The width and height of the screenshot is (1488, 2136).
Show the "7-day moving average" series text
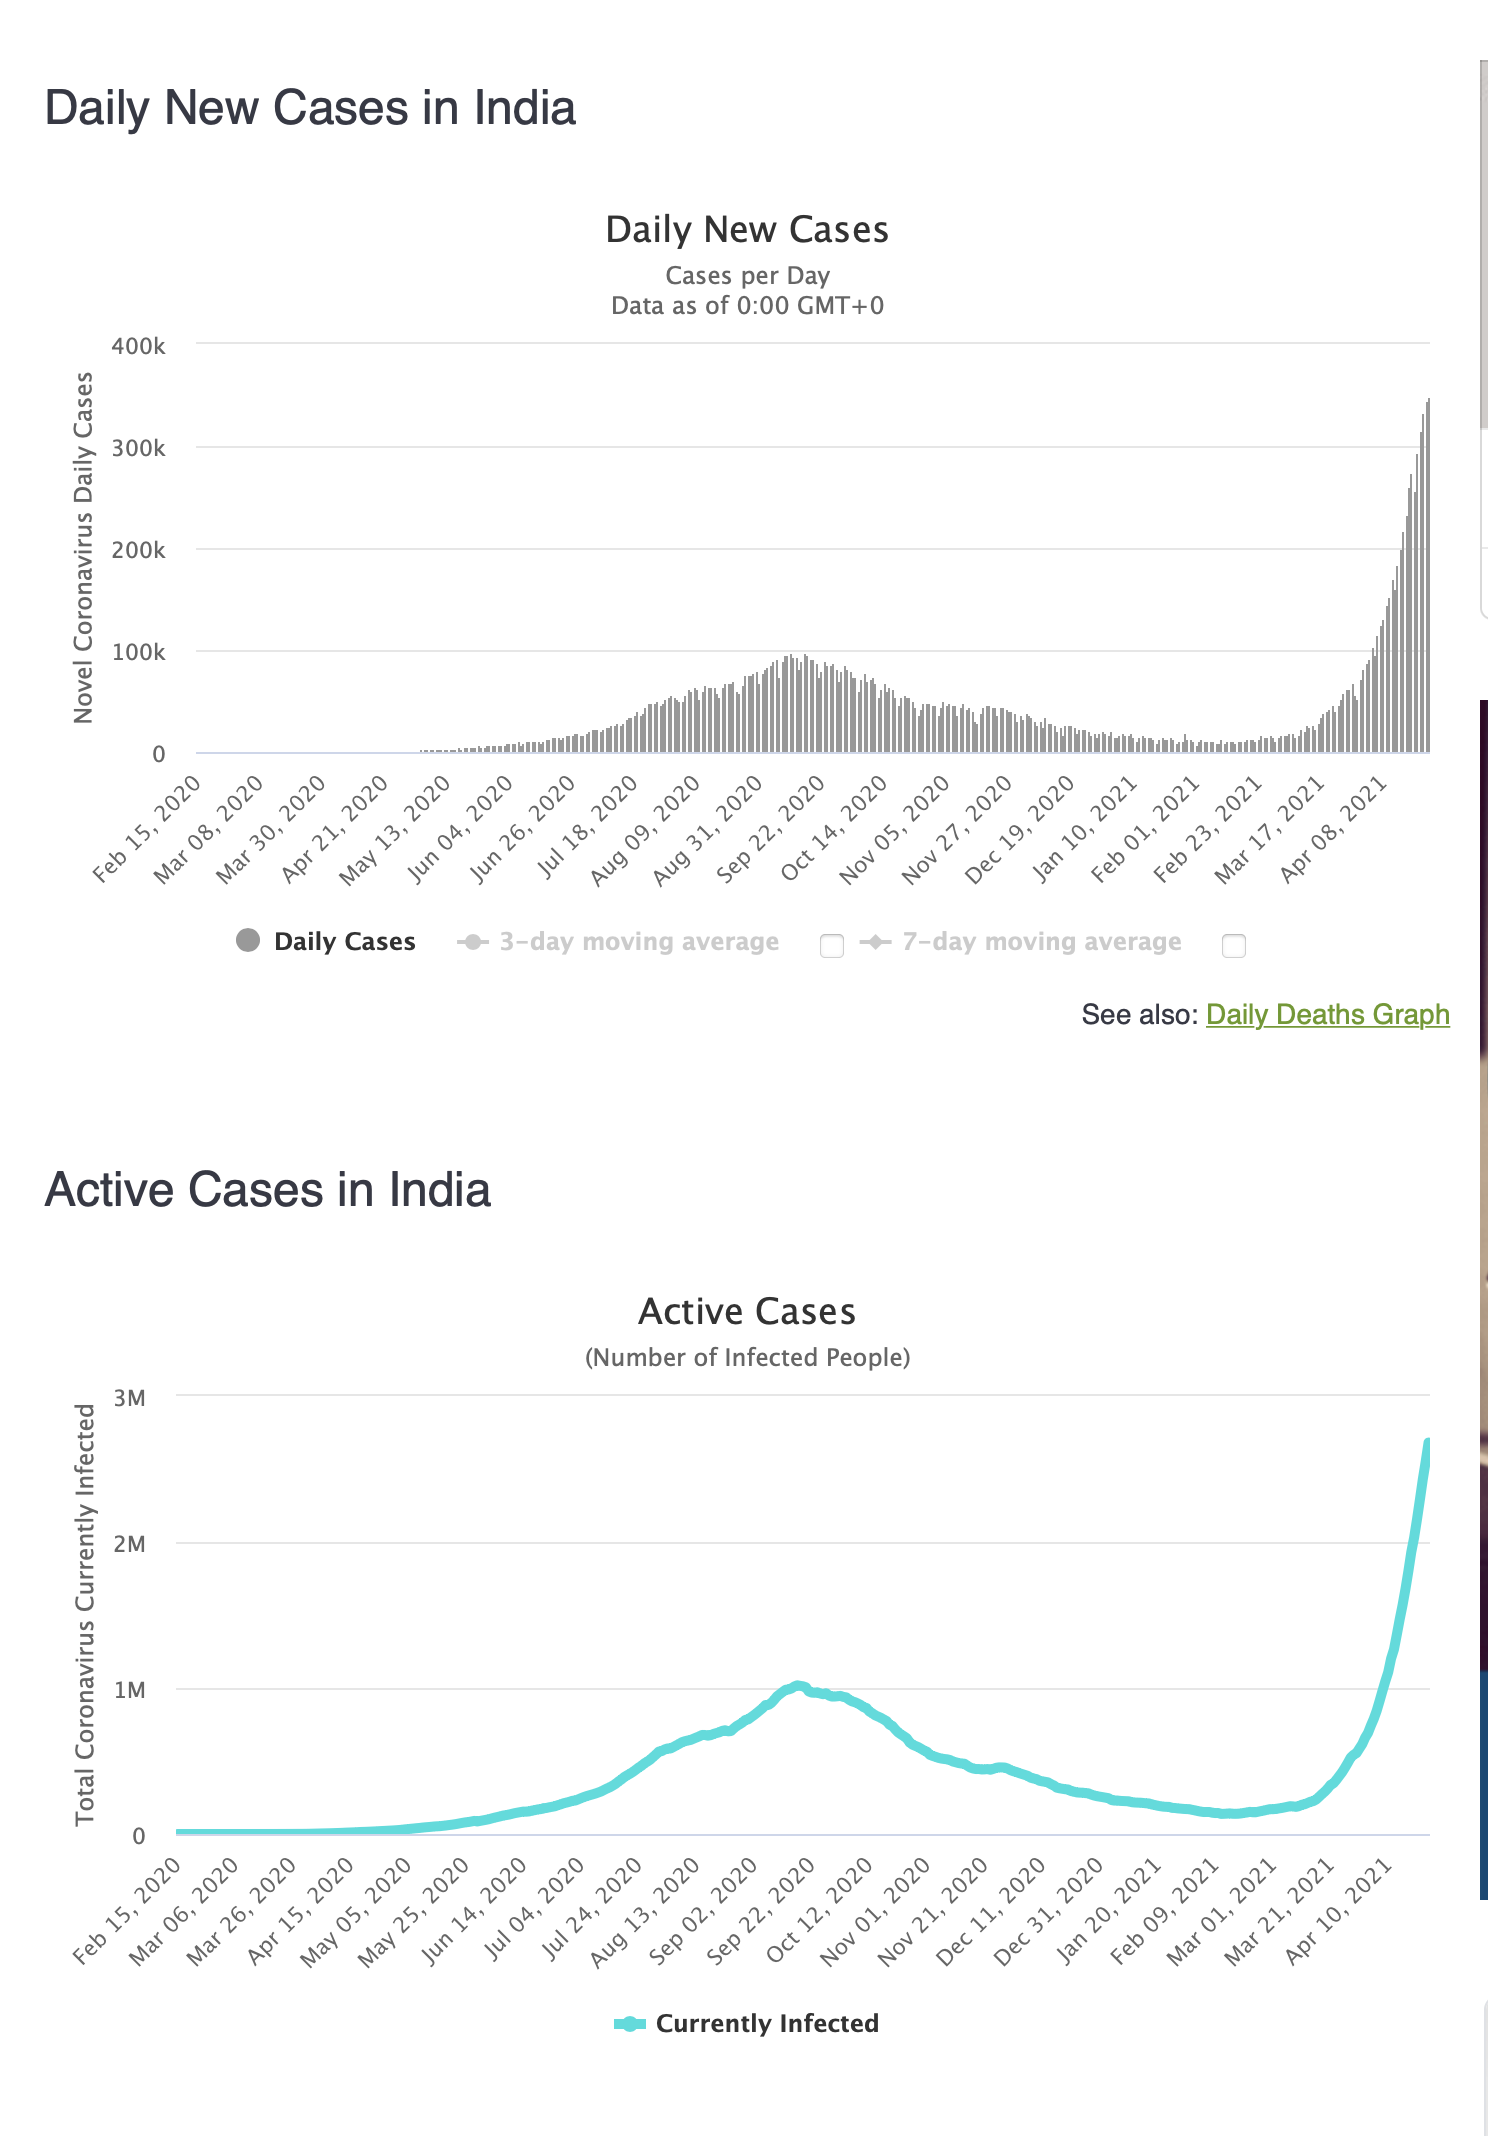[x=1042, y=942]
